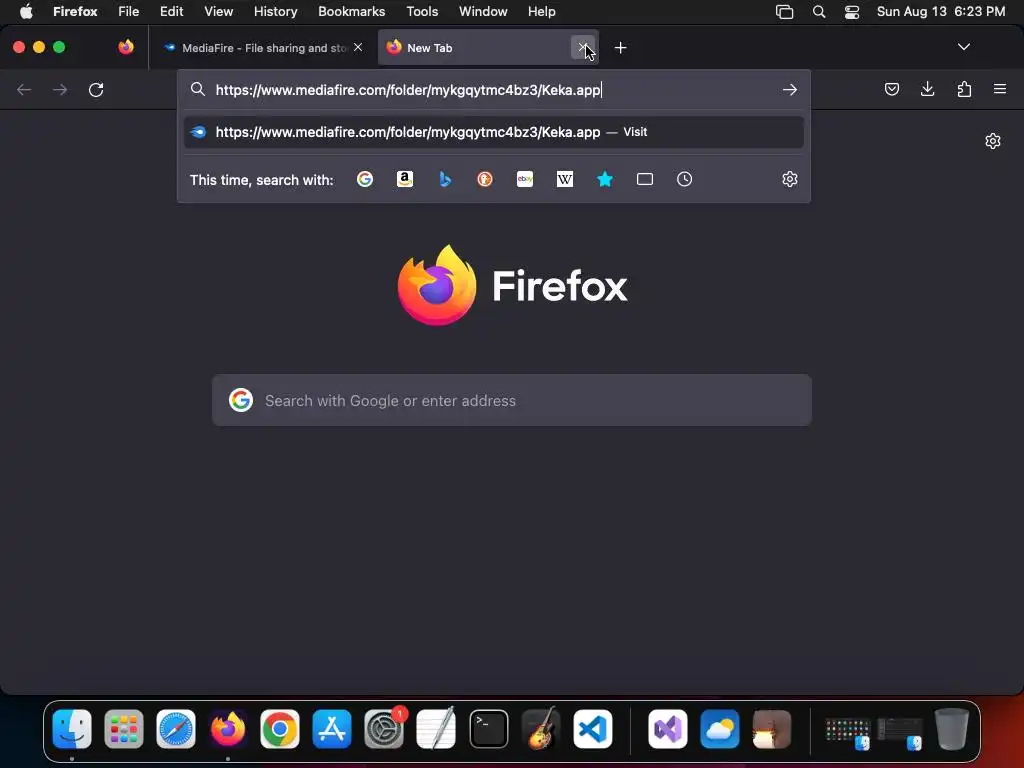Go forward one page
This screenshot has width=1024, height=768.
pyautogui.click(x=60, y=89)
